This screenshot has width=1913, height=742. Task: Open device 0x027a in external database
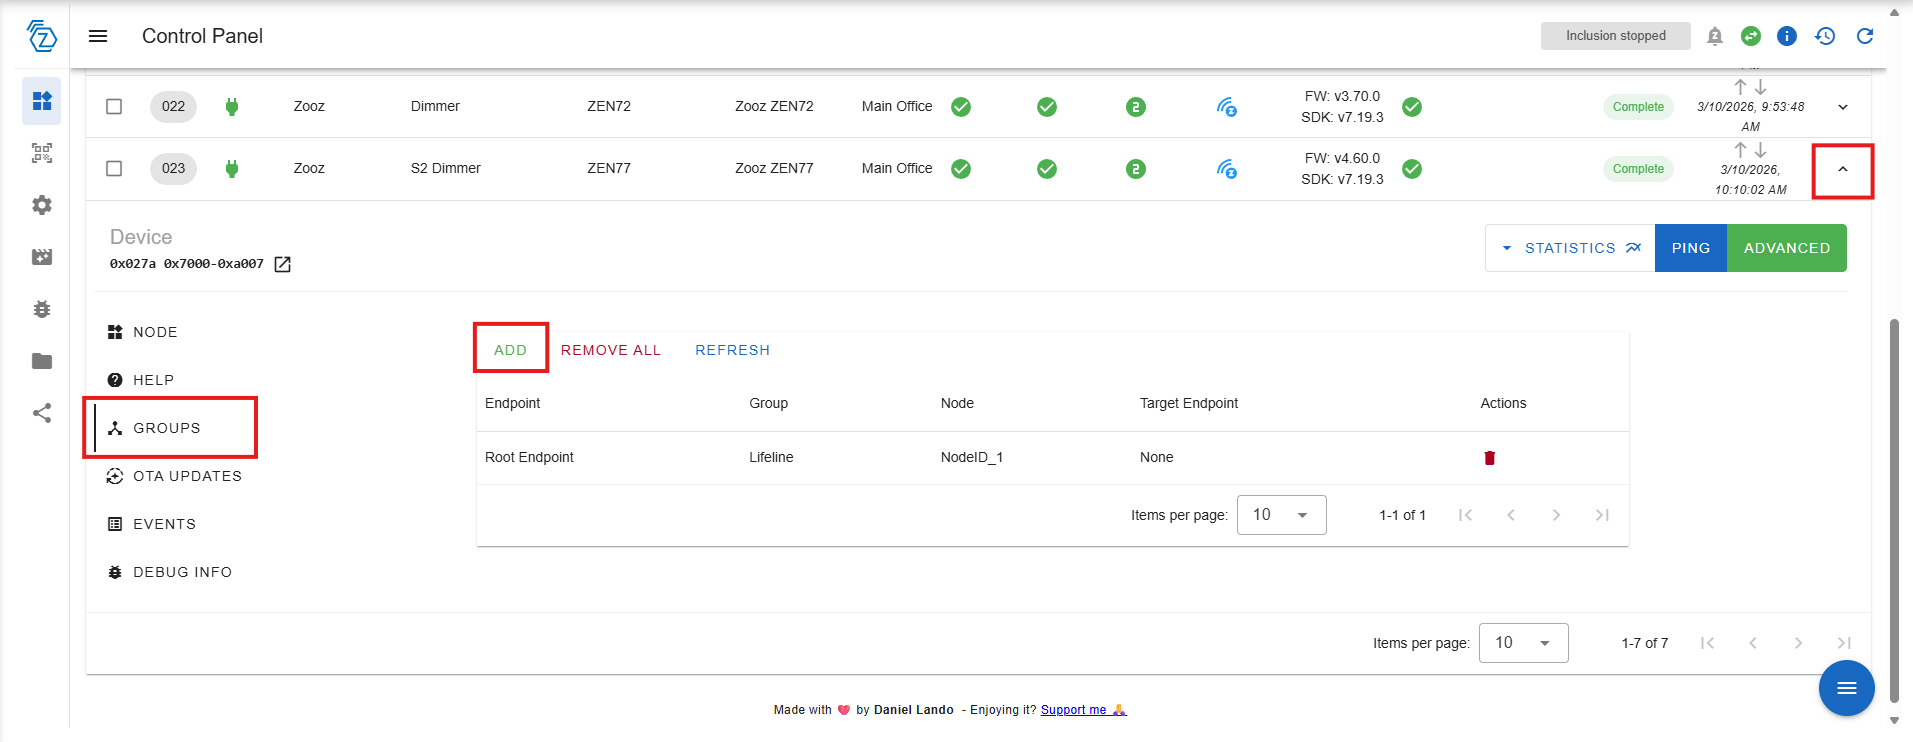(283, 264)
